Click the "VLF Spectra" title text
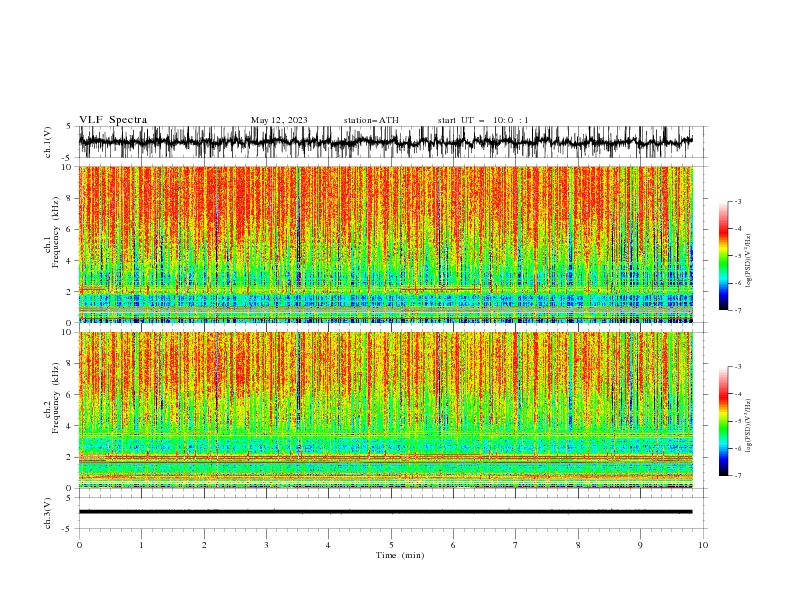Image resolution: width=792 pixels, height=612 pixels. tap(113, 120)
